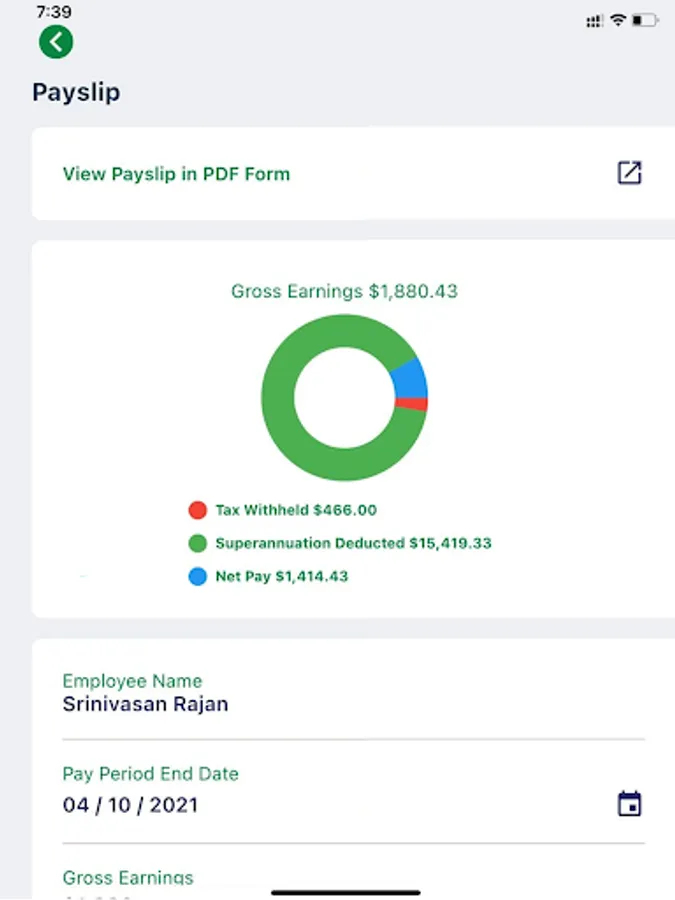This screenshot has width=675, height=900.
Task: Click the Gross Earnings label near bottom
Action: click(128, 877)
